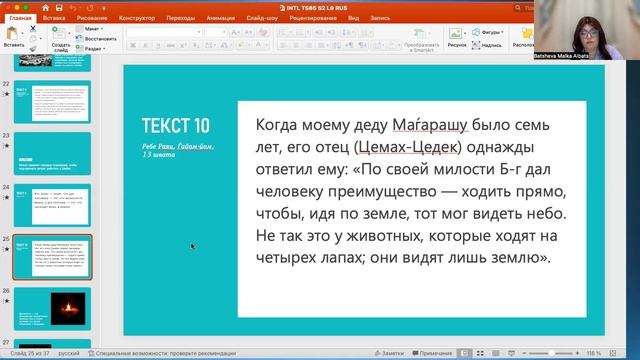Click the Clear Formatting icon
640x360 pixels.
coord(263,32)
